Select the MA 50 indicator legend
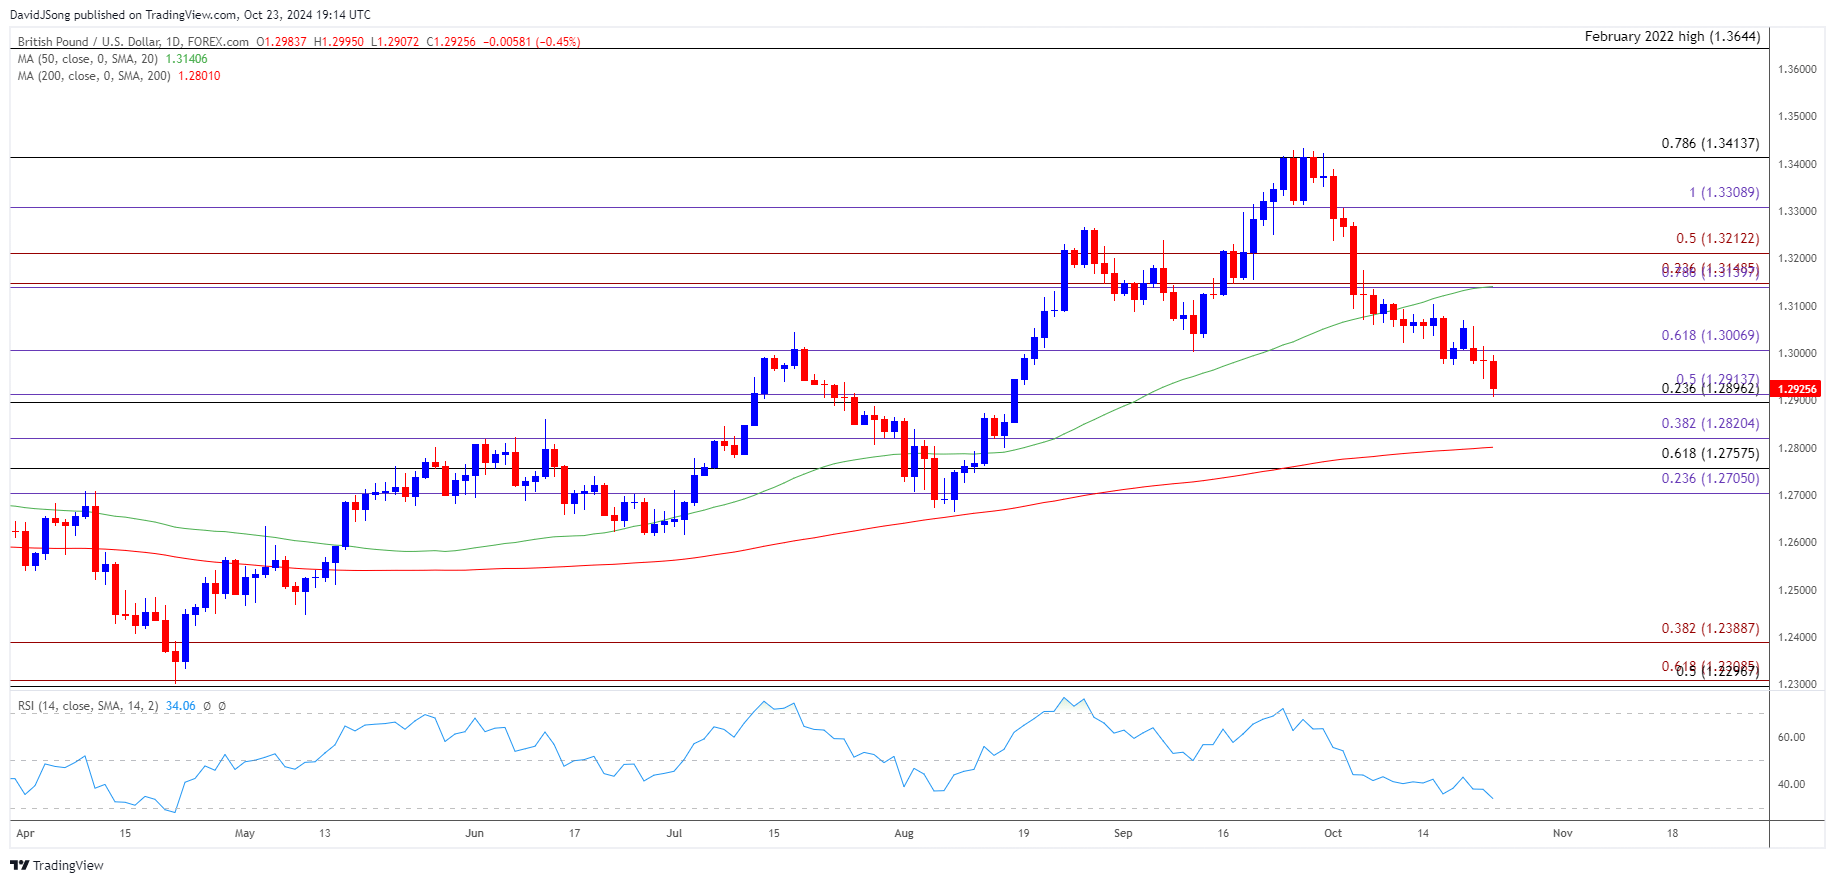Image resolution: width=1835 pixels, height=883 pixels. 88,59
